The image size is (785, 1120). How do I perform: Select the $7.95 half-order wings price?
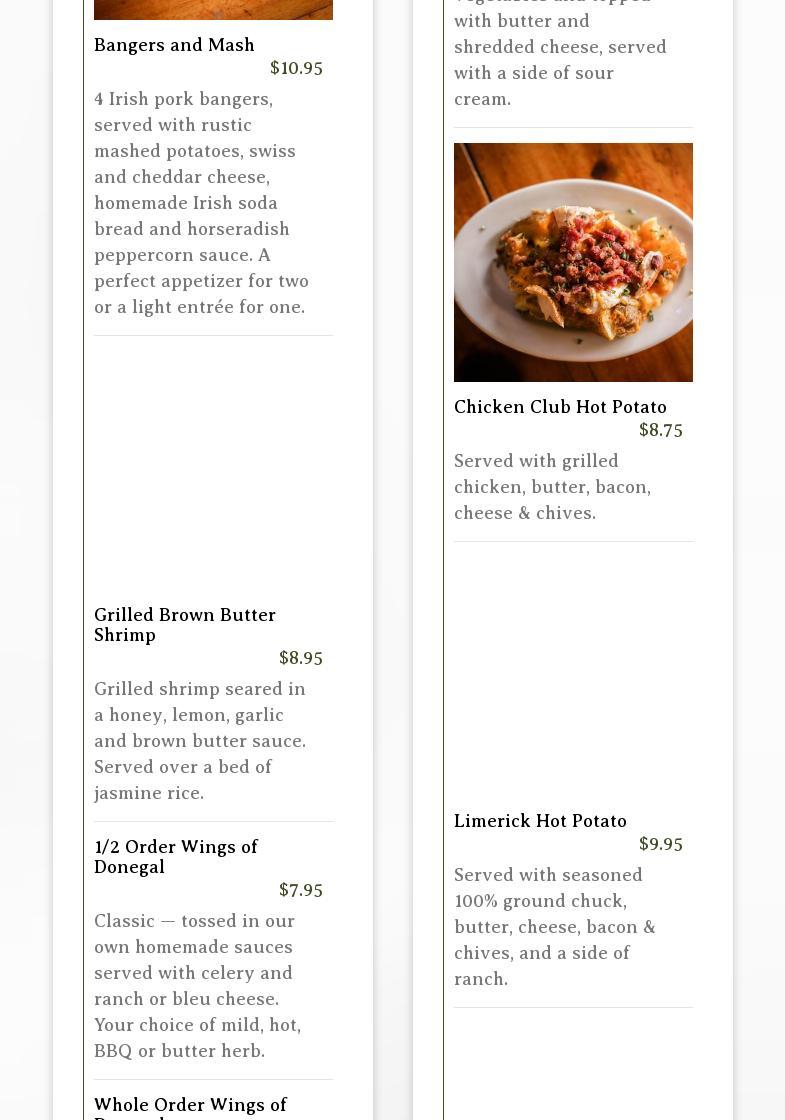click(300, 890)
